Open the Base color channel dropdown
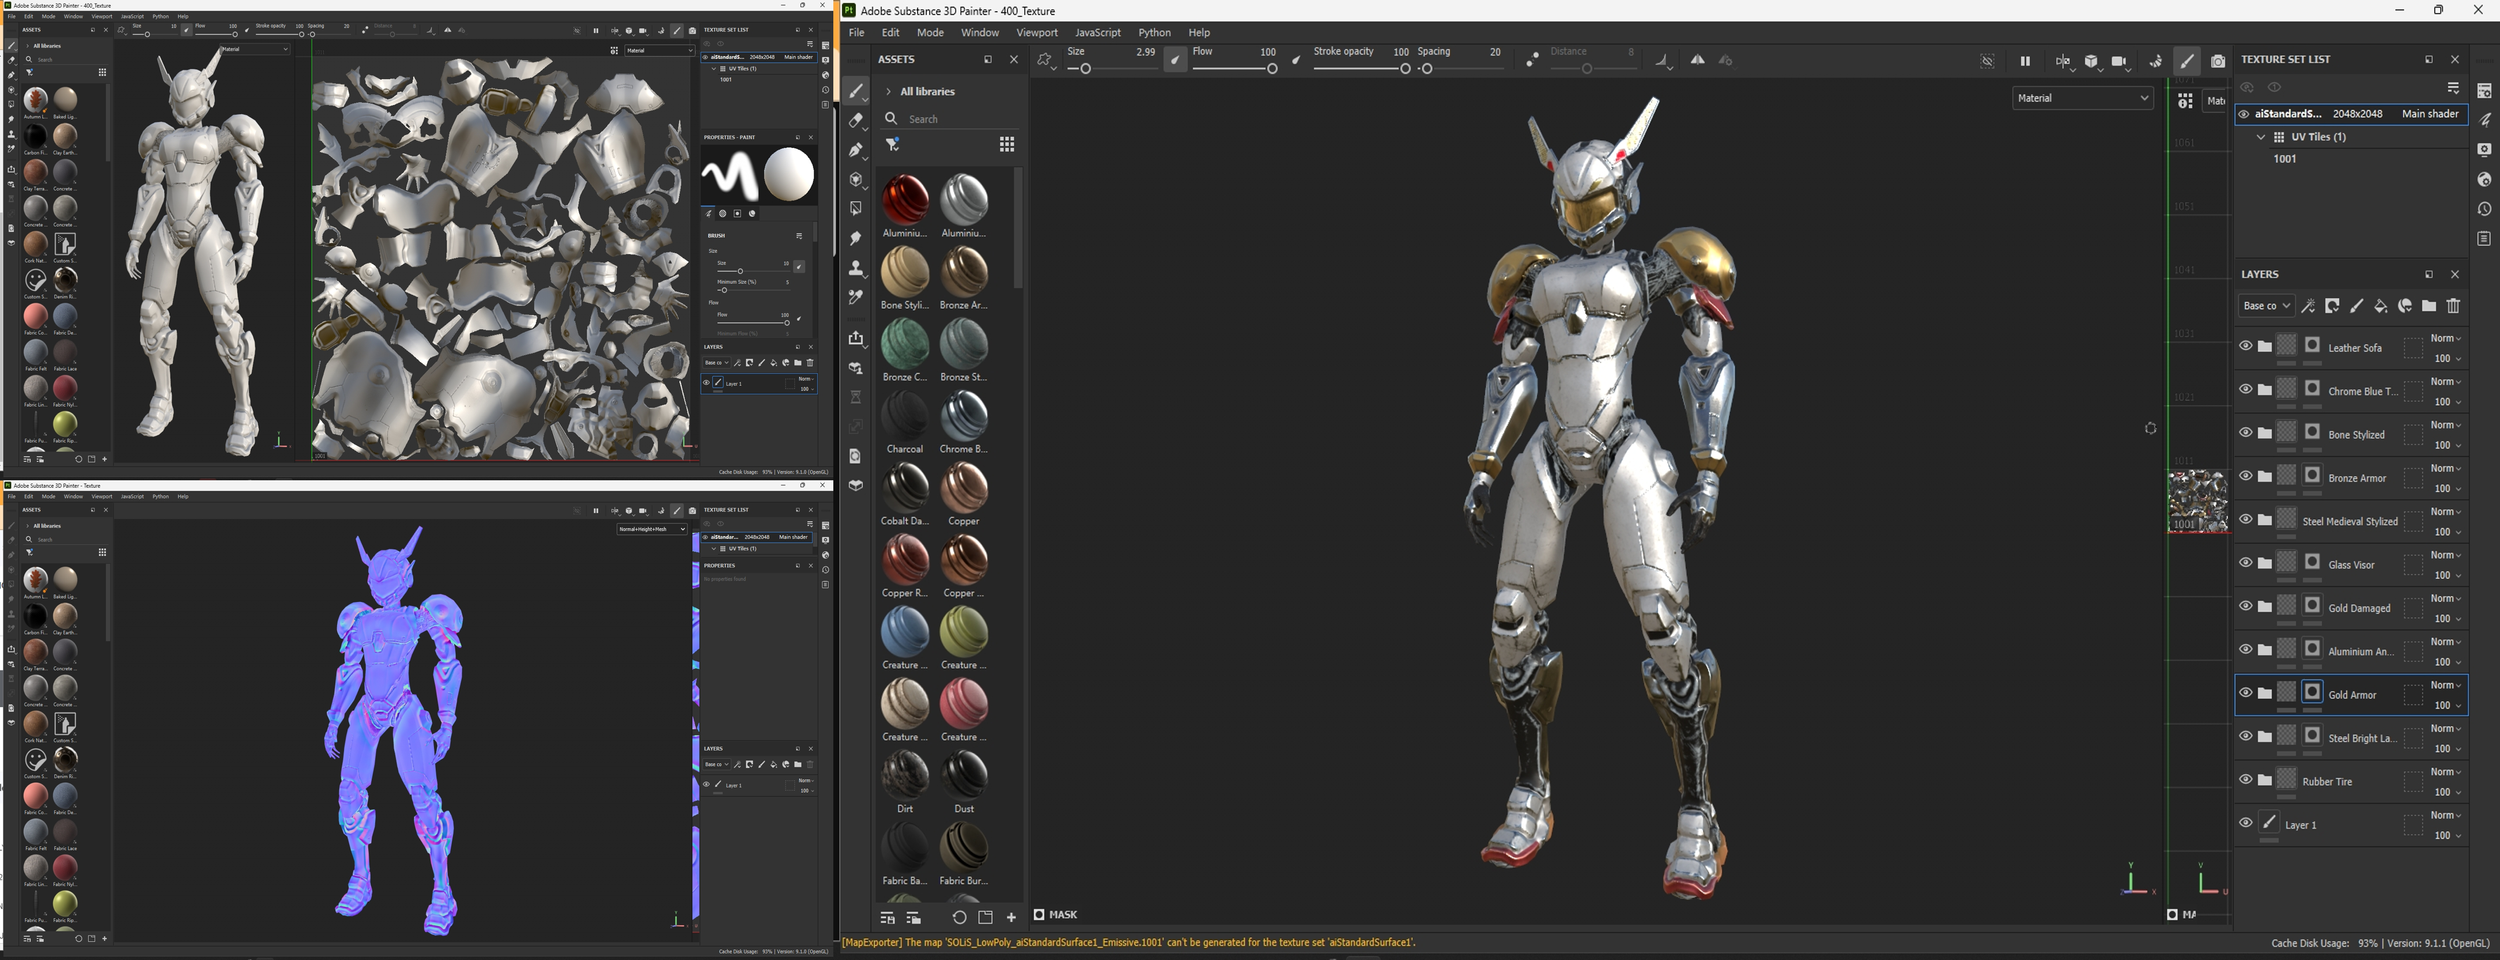This screenshot has width=2500, height=960. click(2265, 306)
